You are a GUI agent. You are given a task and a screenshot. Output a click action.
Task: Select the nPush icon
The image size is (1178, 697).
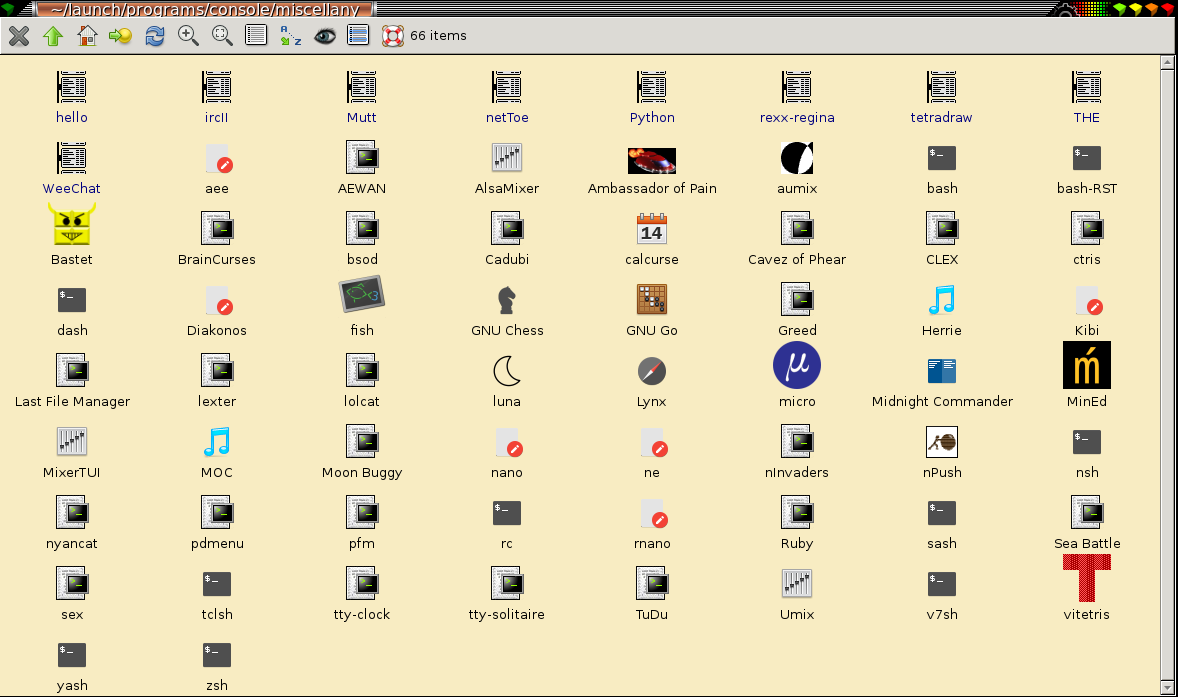(x=941, y=442)
